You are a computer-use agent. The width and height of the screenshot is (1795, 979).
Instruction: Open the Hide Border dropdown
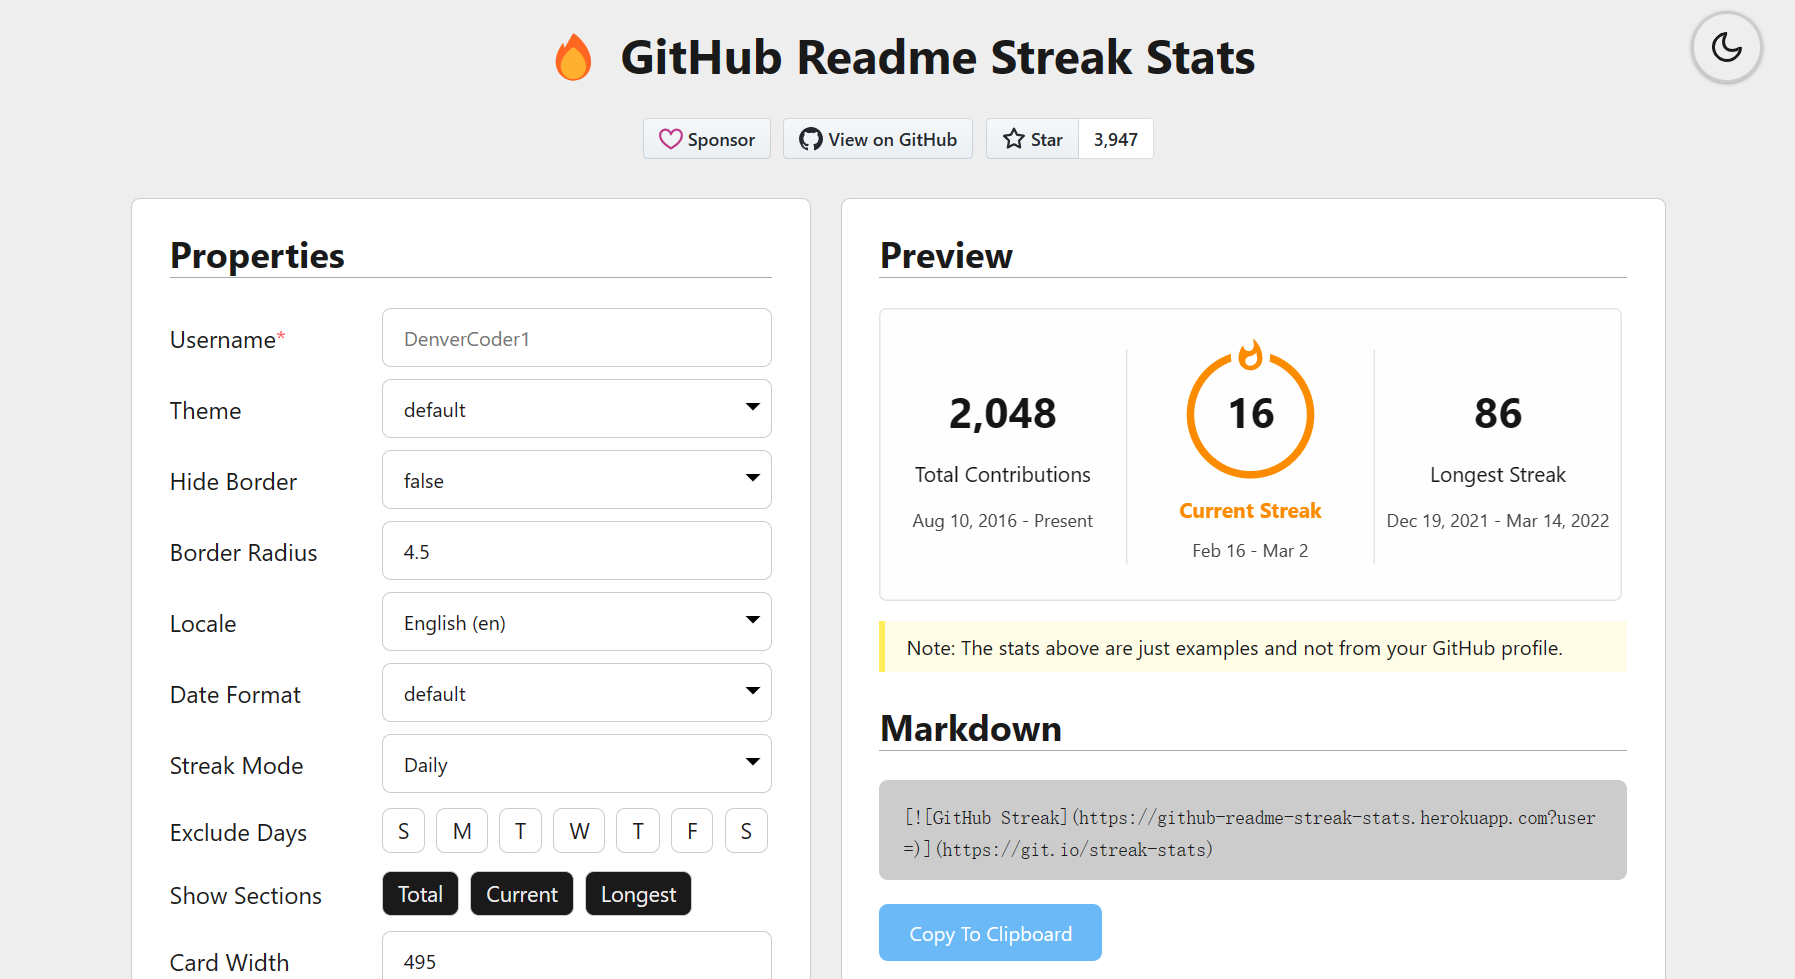pyautogui.click(x=577, y=480)
